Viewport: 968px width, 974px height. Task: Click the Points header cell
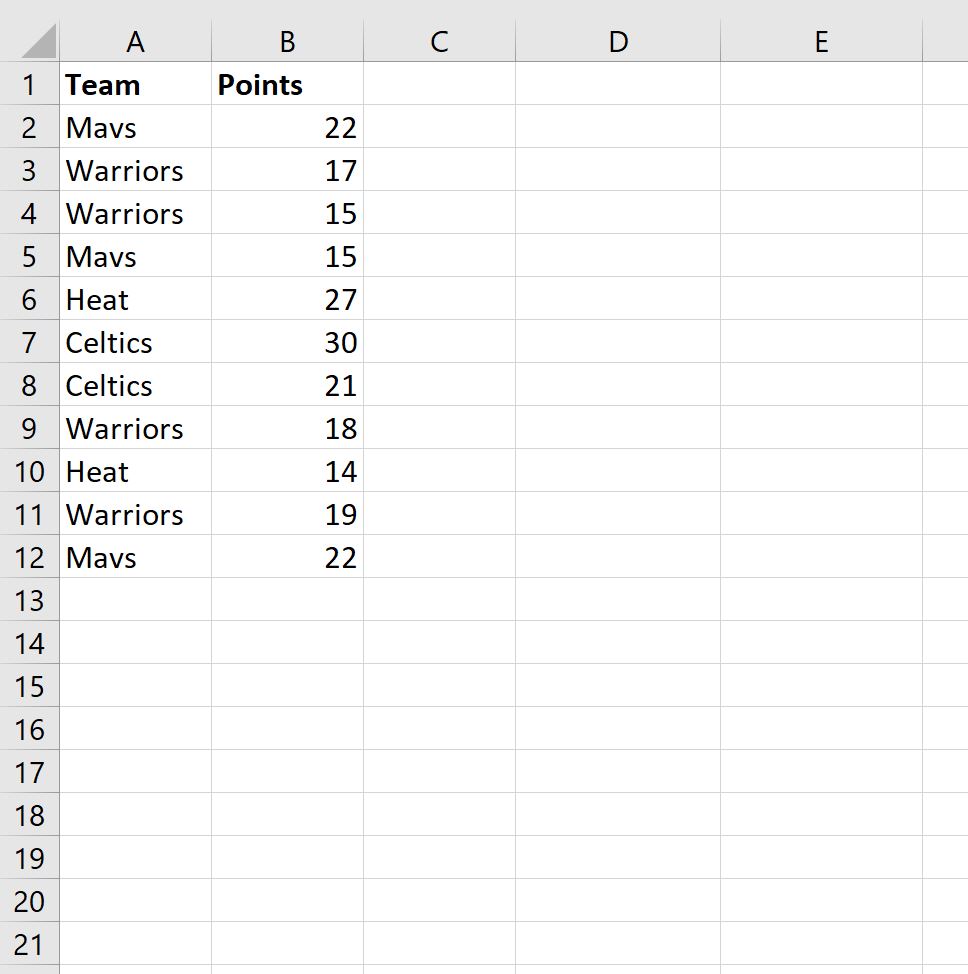288,84
